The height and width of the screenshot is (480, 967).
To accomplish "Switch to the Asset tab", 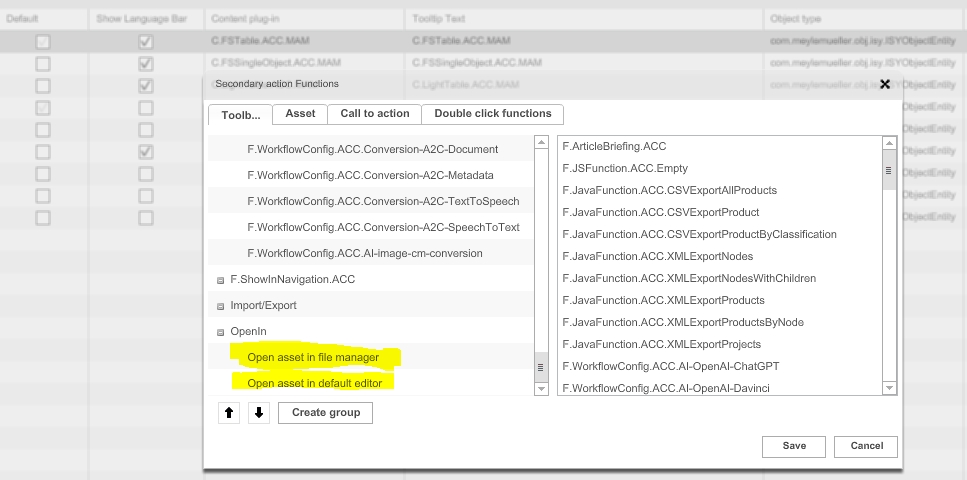I will (x=300, y=114).
